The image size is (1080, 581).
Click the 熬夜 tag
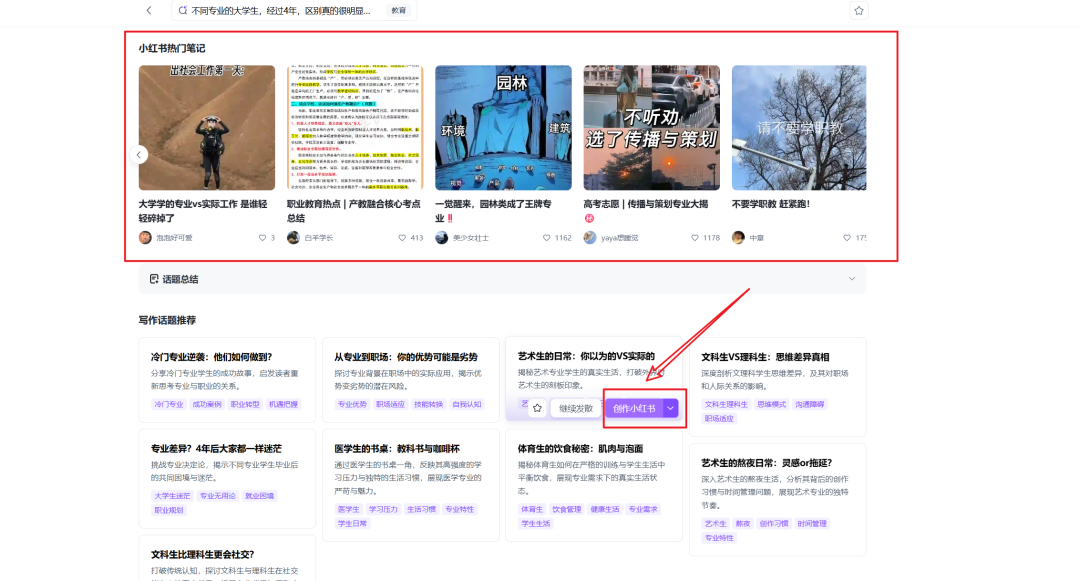[742, 523]
